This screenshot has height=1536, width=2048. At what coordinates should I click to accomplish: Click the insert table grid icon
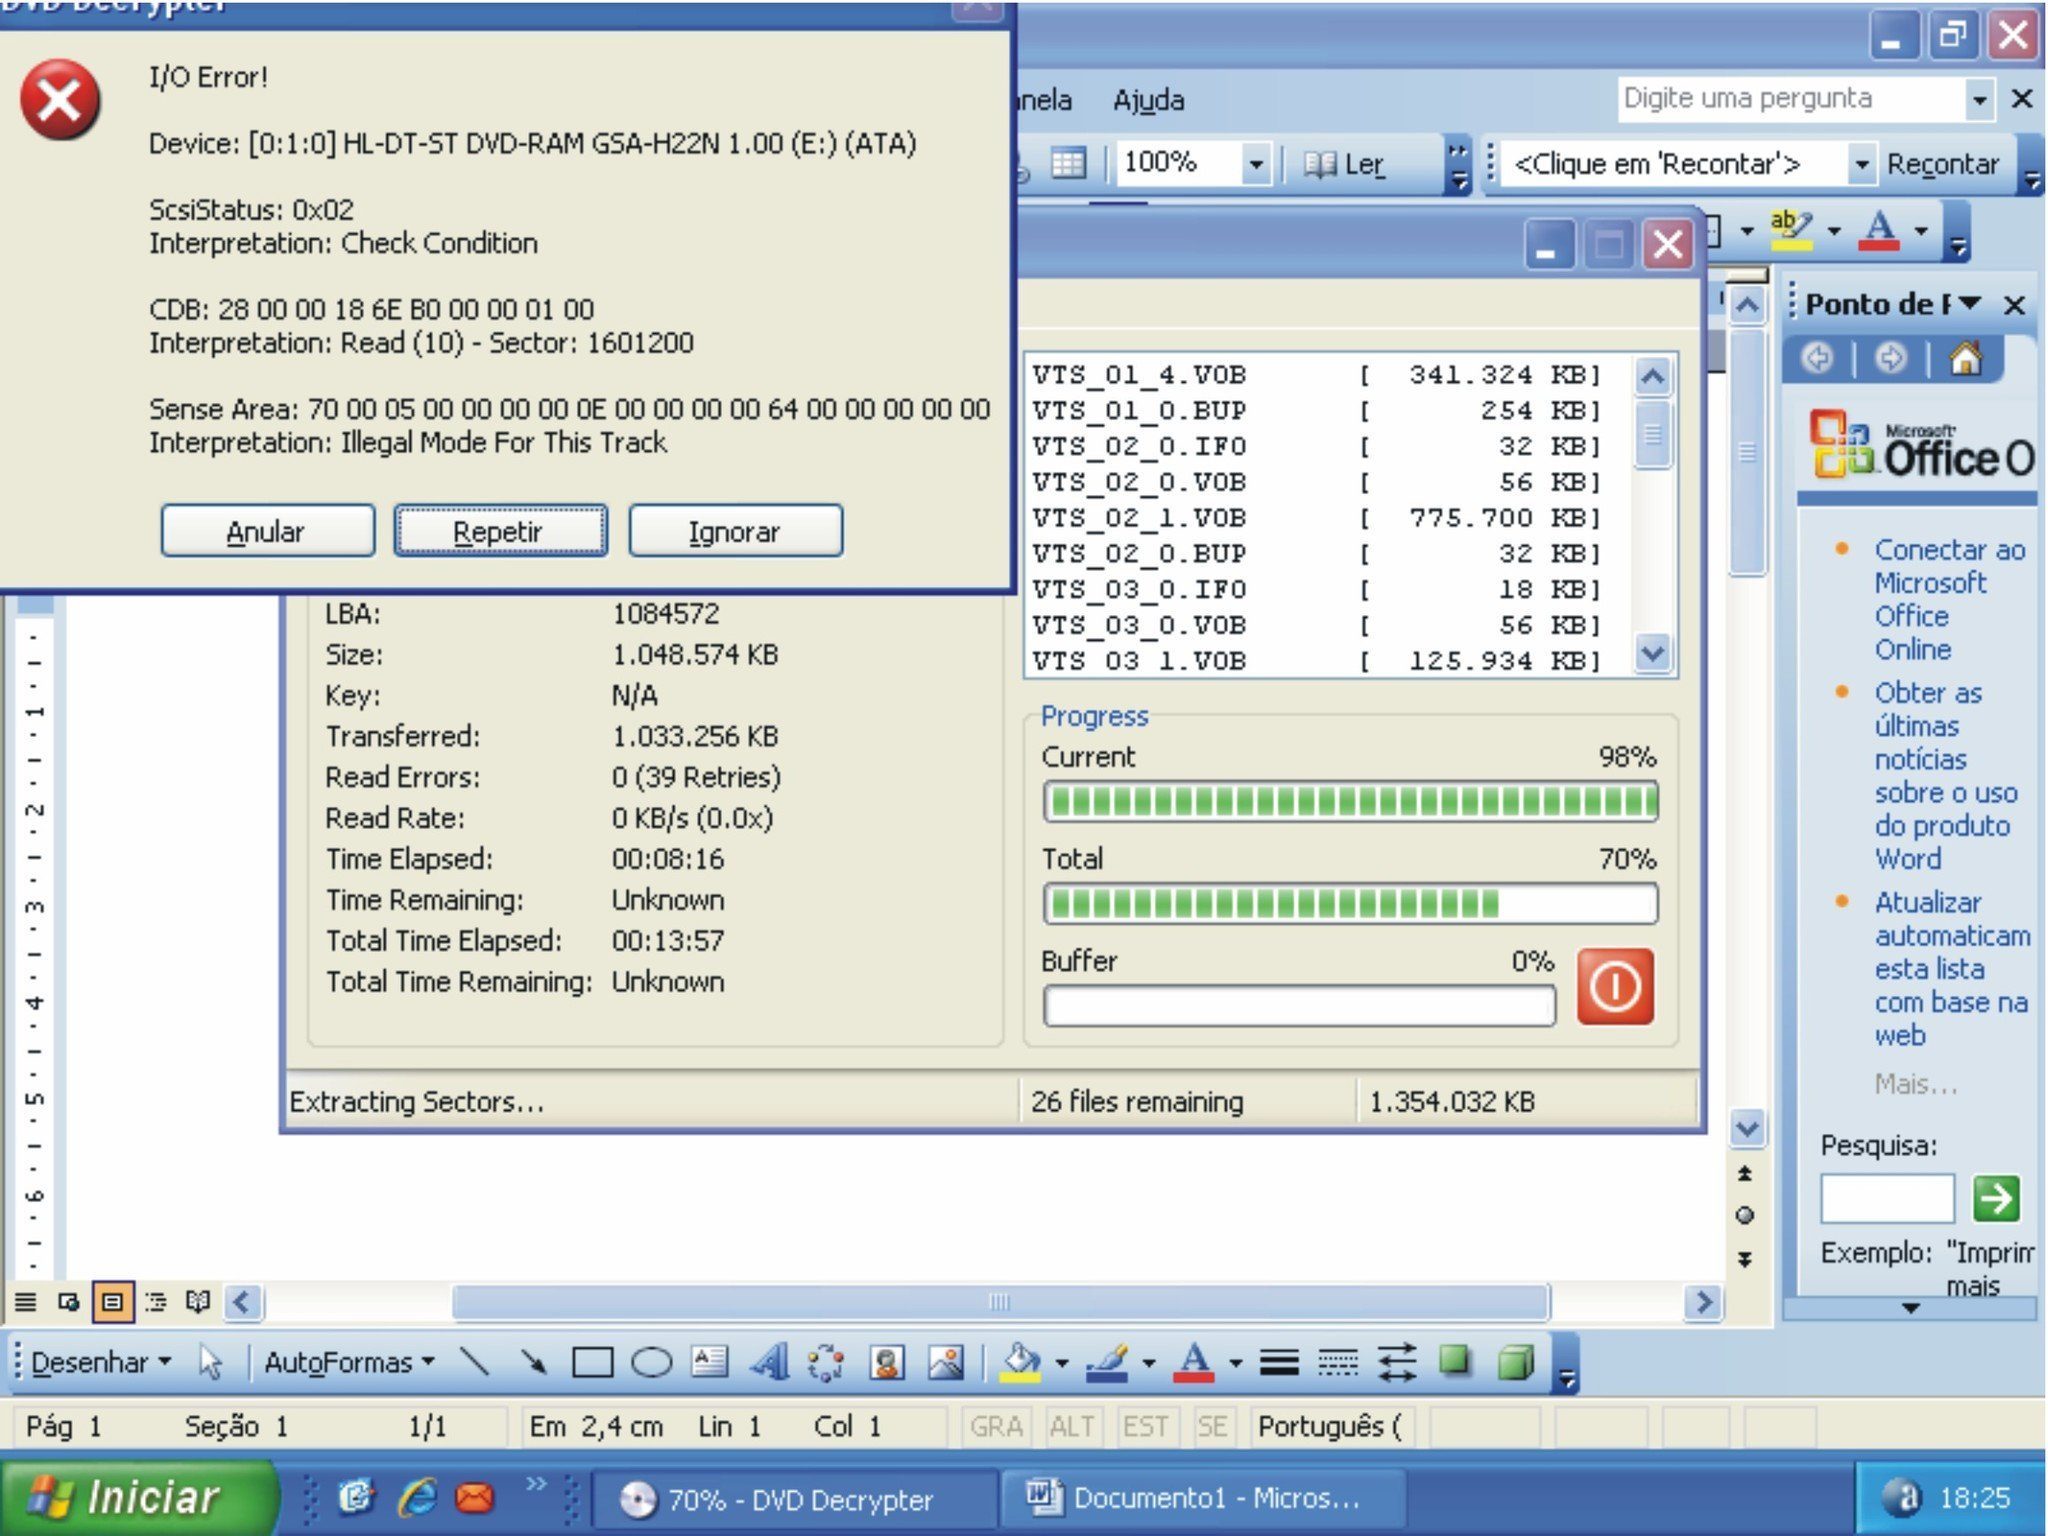[1068, 163]
